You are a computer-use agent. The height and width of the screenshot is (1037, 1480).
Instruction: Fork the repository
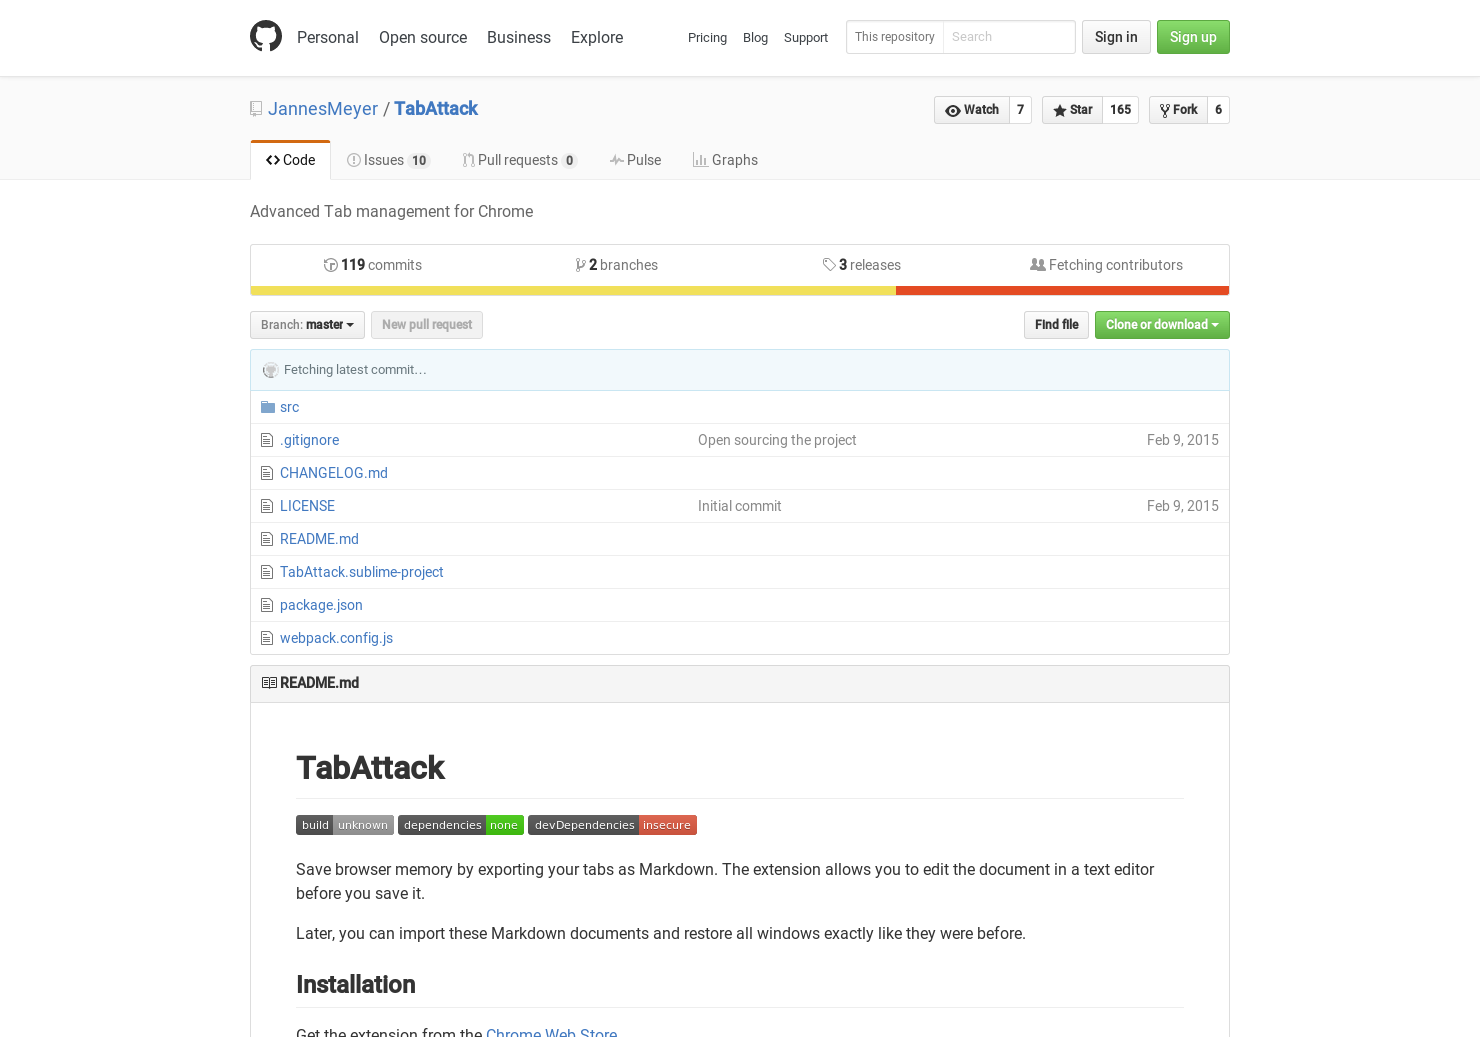click(1180, 110)
